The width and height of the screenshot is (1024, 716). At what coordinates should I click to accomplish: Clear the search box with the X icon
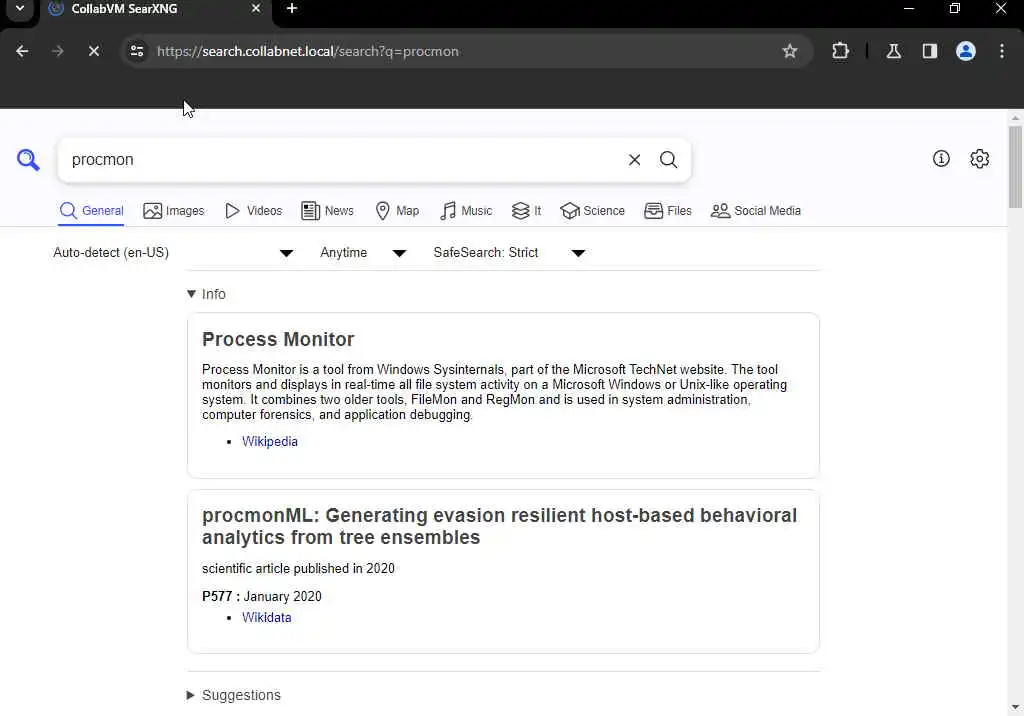[x=634, y=160]
